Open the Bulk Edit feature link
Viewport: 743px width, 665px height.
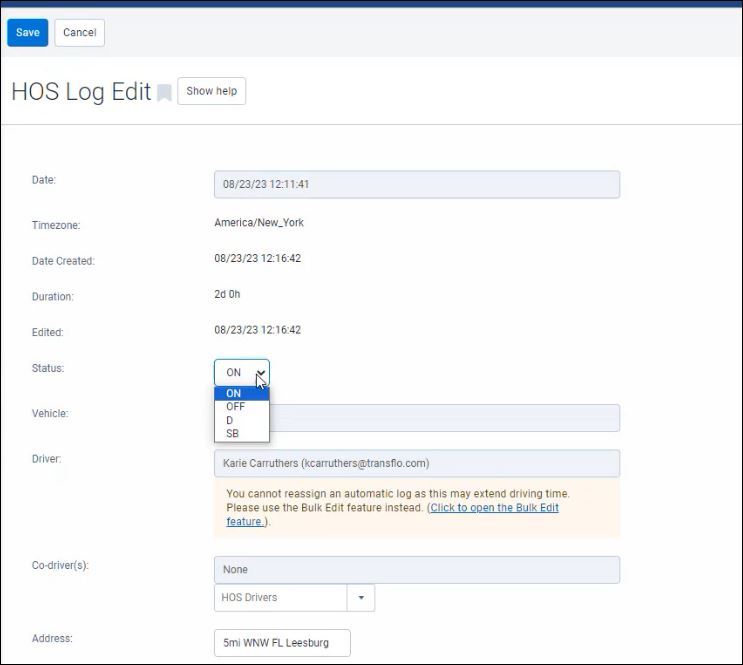point(494,508)
